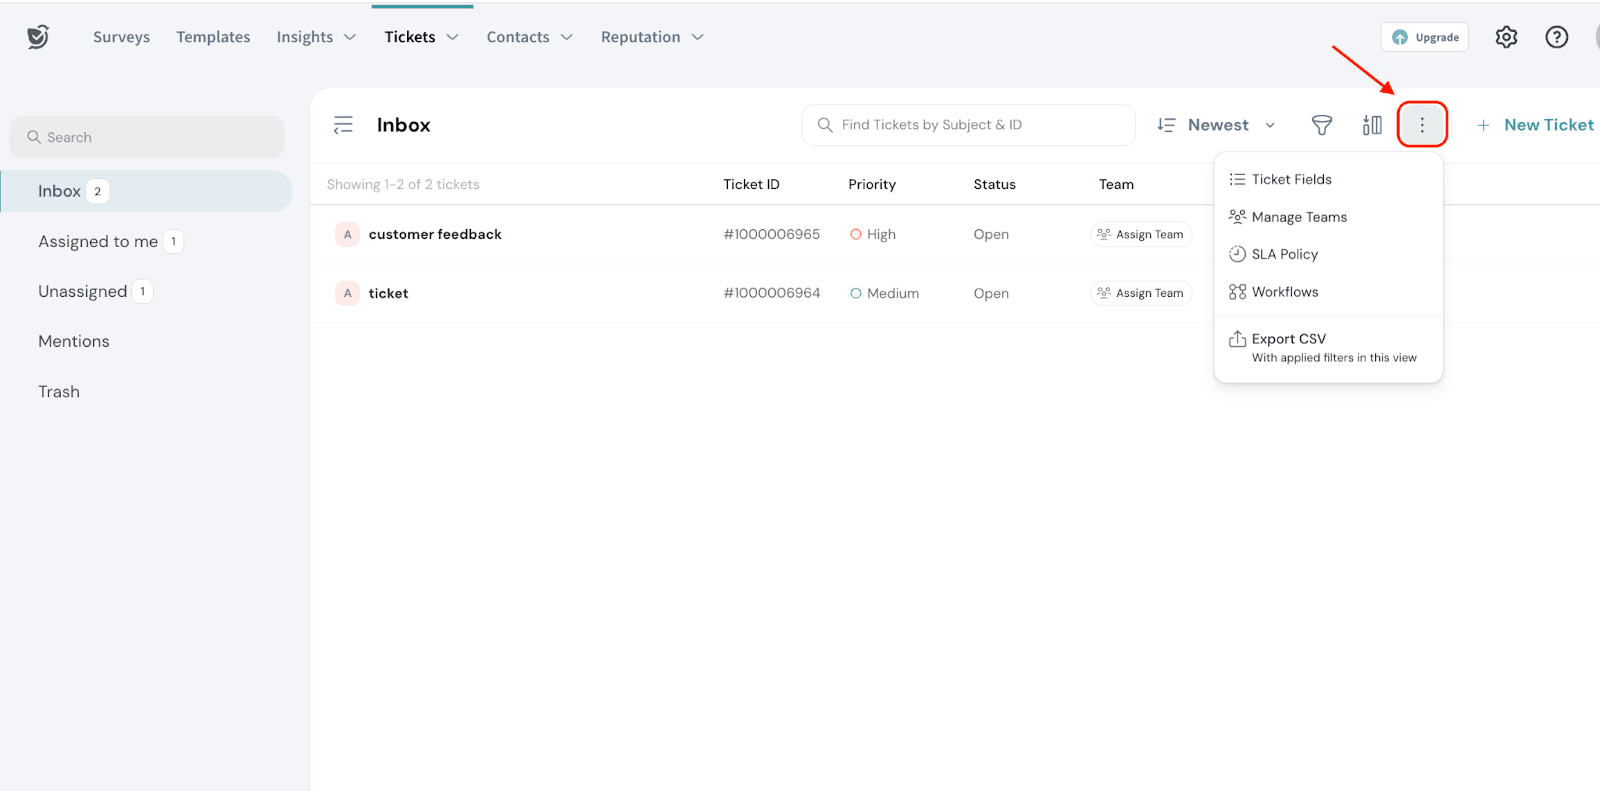The height and width of the screenshot is (791, 1600).
Task: Open SLA Policy from the menu
Action: (1284, 254)
